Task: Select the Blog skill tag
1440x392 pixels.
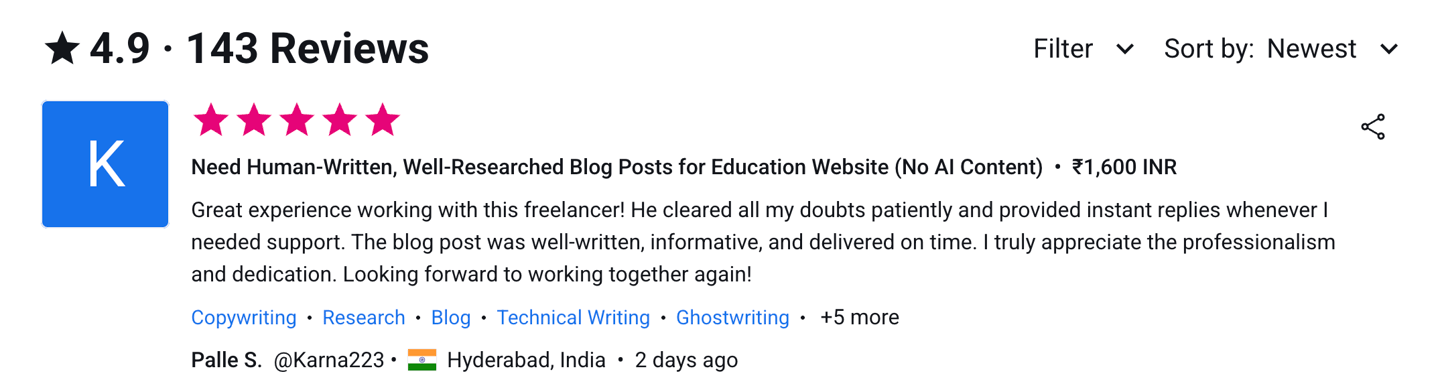Action: pyautogui.click(x=451, y=317)
